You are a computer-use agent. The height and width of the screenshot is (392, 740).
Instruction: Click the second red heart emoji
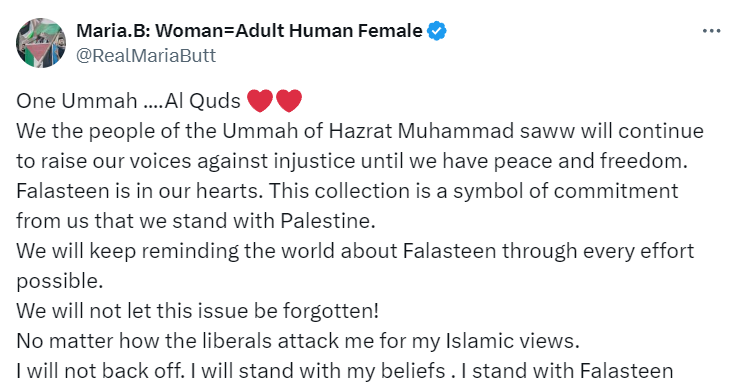coord(288,101)
